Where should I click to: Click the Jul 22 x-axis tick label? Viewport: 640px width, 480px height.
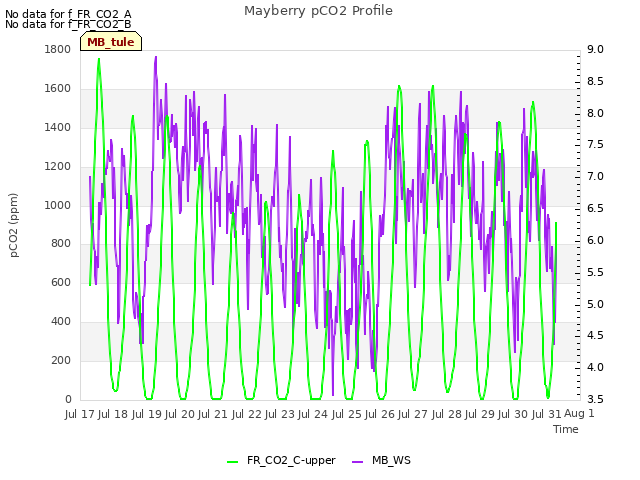[247, 414]
